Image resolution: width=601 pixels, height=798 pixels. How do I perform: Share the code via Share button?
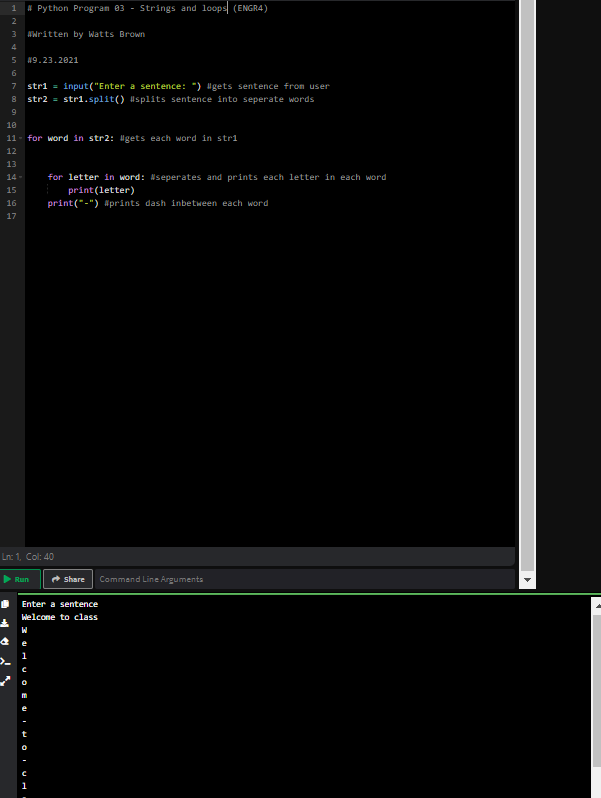[x=68, y=579]
